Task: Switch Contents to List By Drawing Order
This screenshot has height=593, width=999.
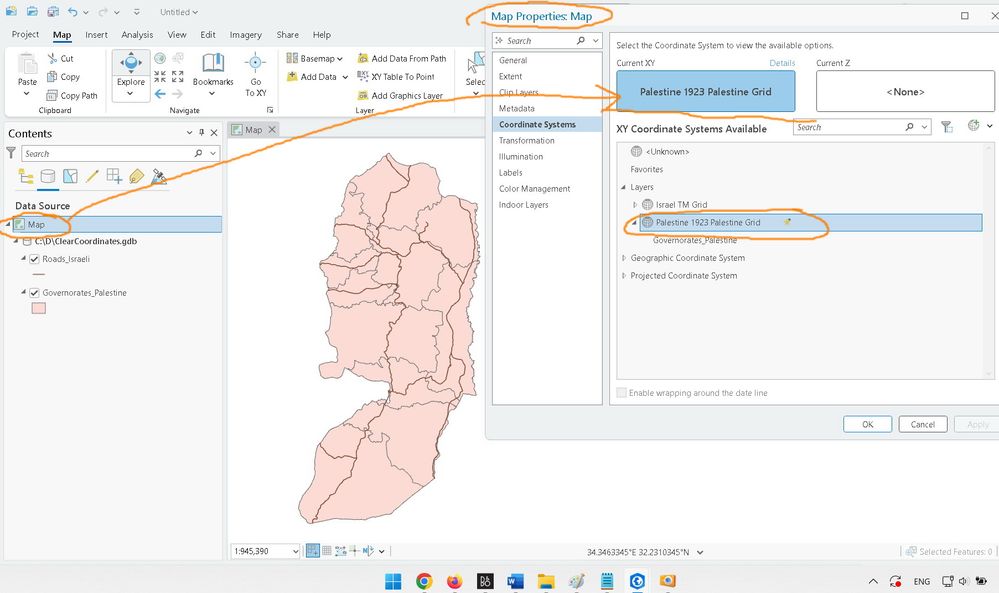Action: (25, 176)
